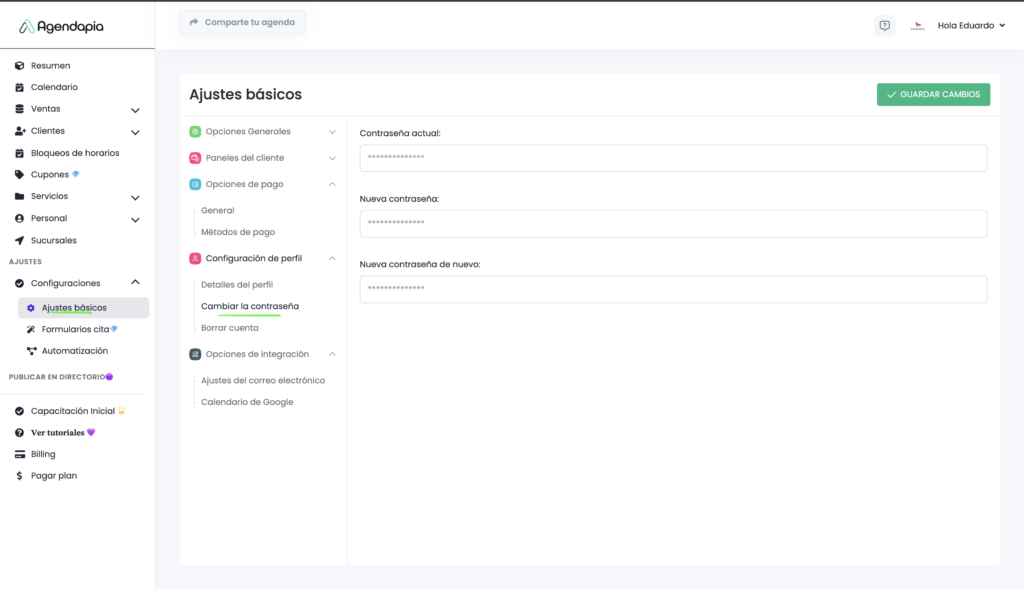The width and height of the screenshot is (1024, 589).
Task: Open Calendario de Google settings
Action: coord(247,402)
